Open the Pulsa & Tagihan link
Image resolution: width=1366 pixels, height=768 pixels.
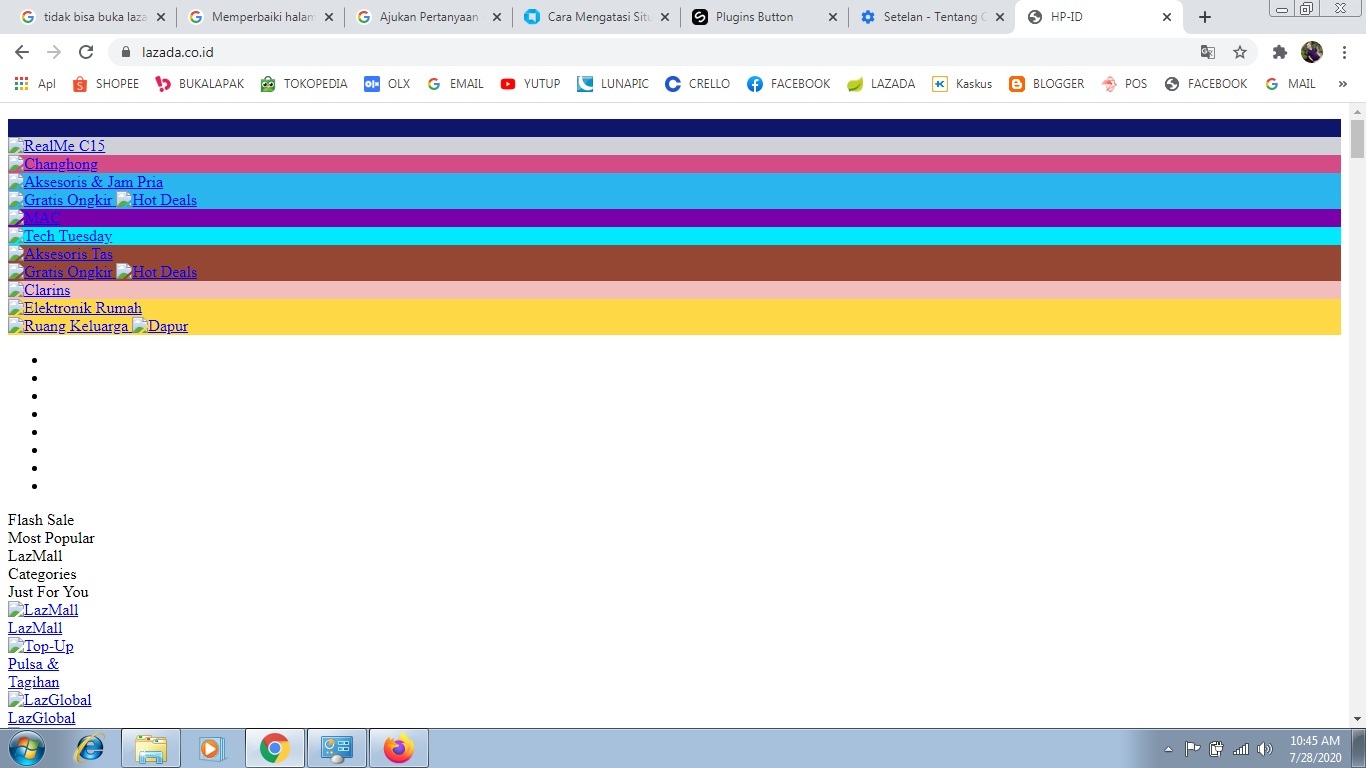[34, 673]
